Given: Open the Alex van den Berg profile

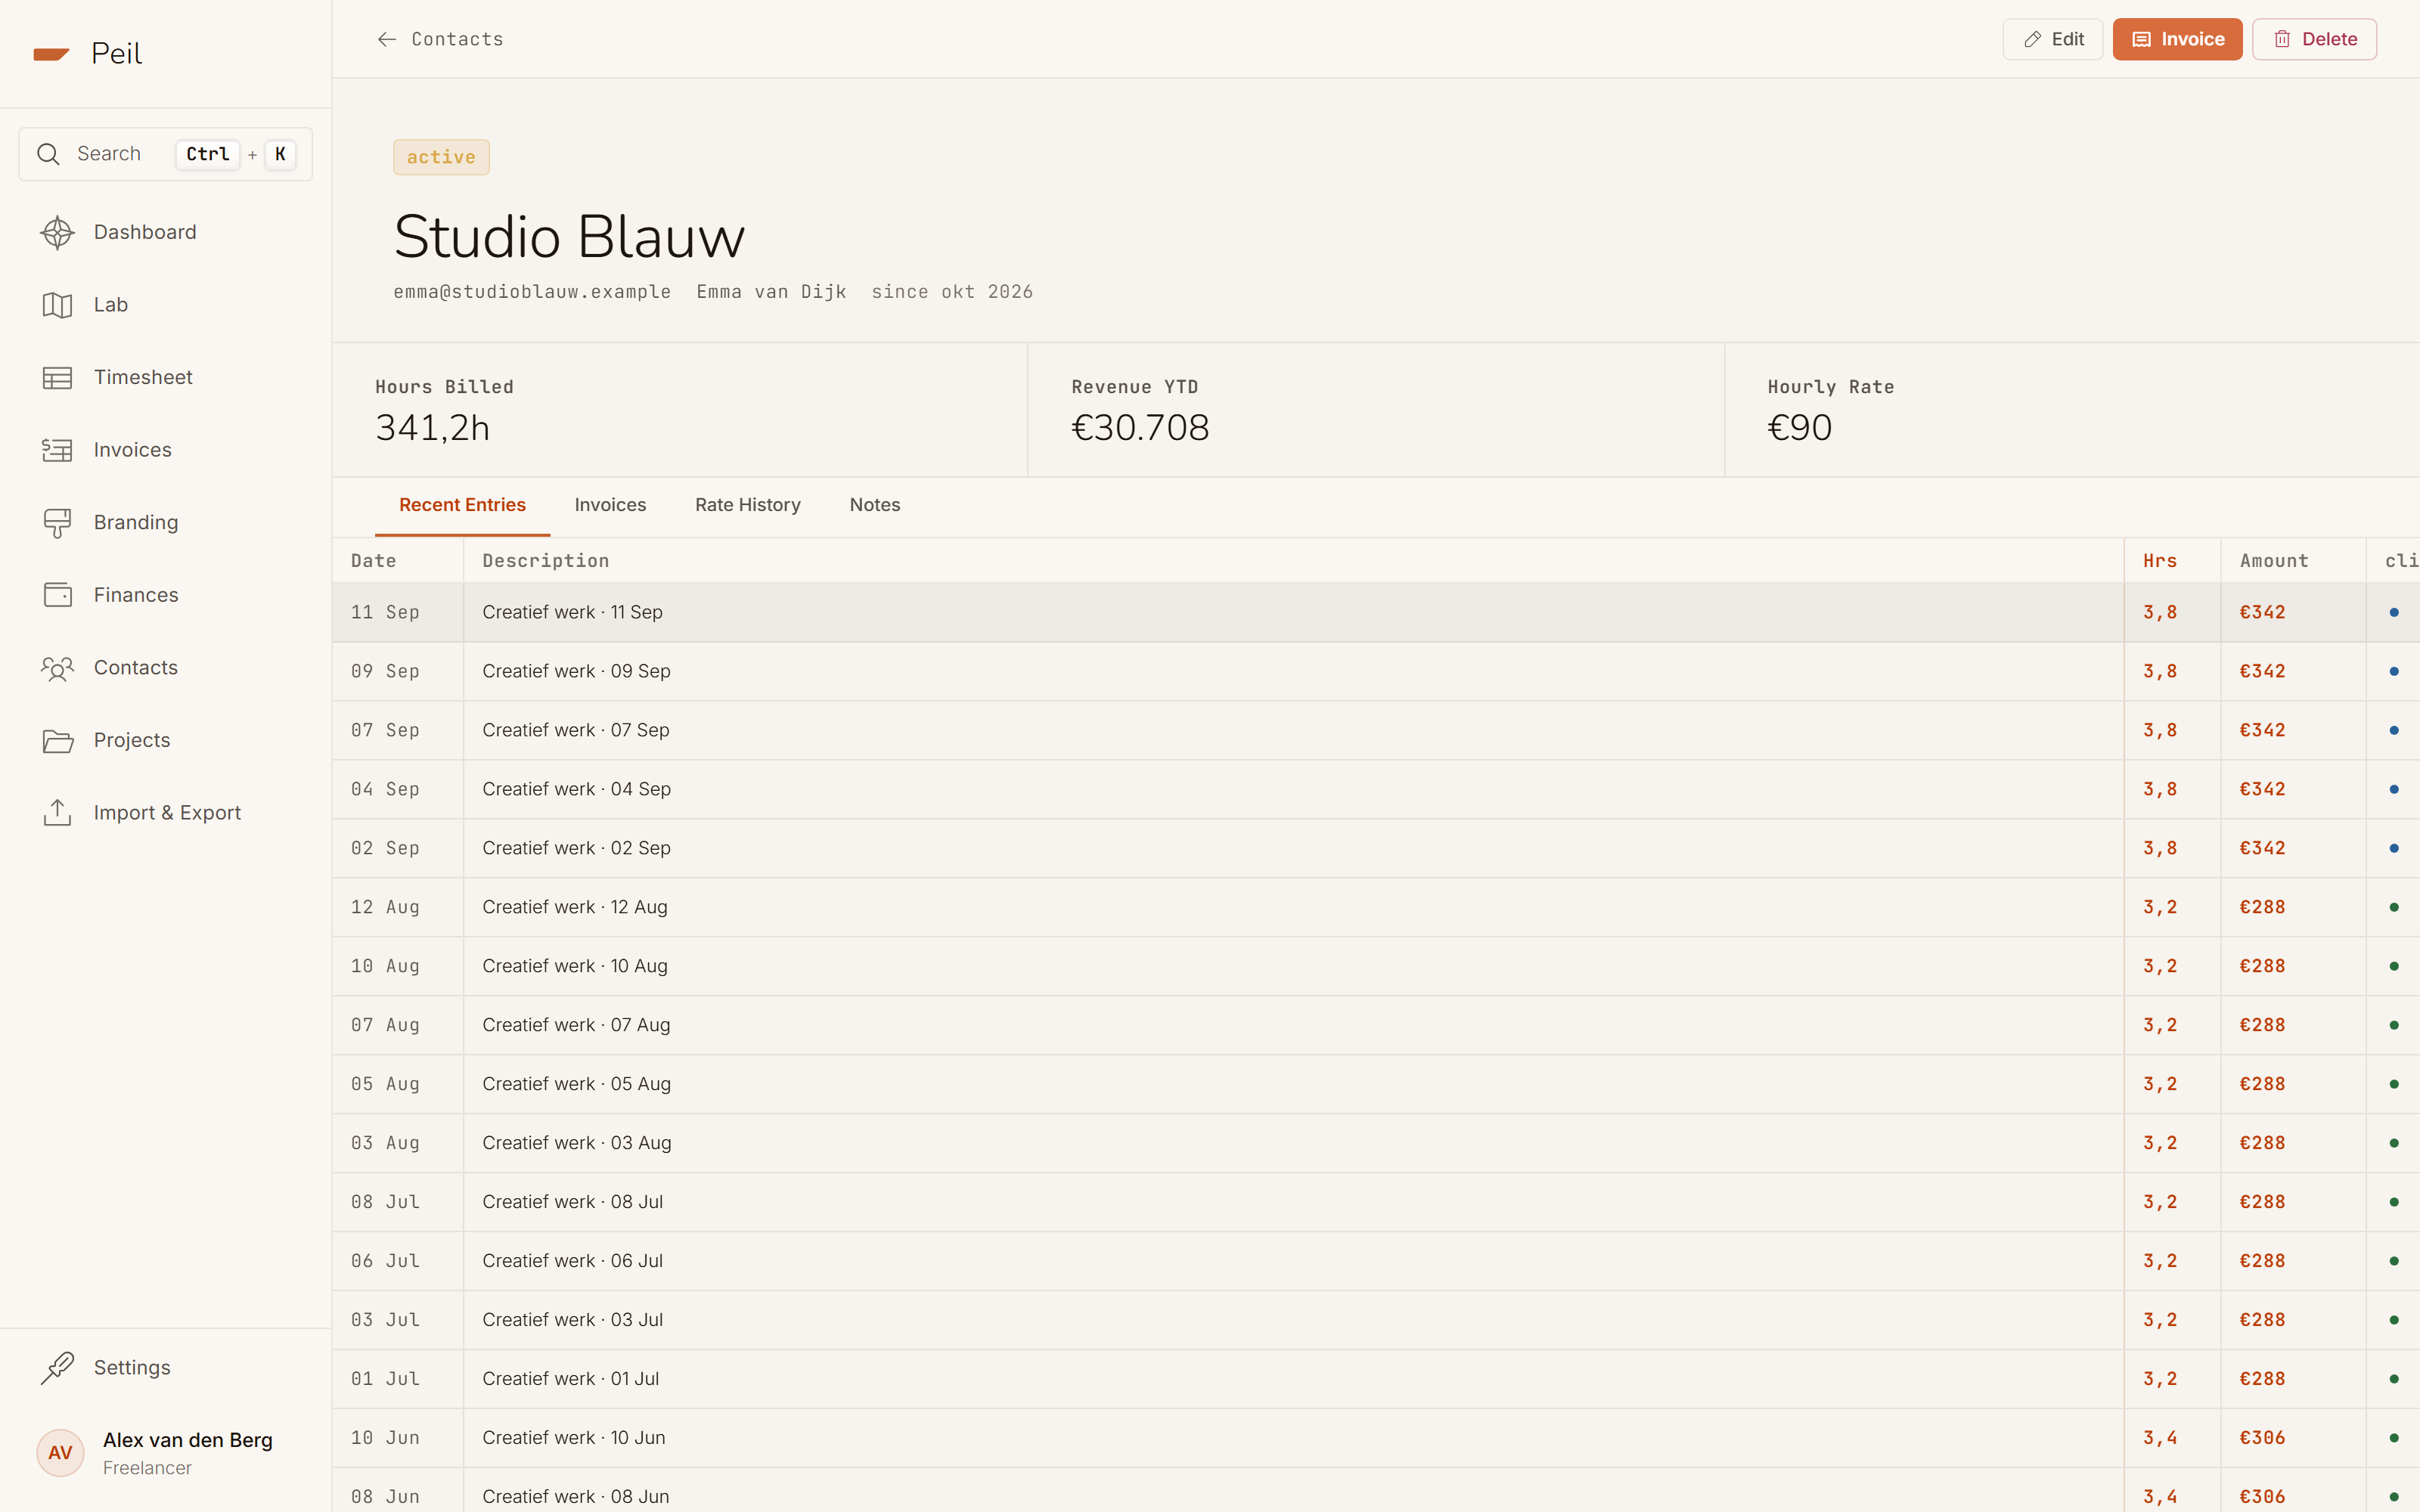Looking at the screenshot, I should tap(166, 1452).
